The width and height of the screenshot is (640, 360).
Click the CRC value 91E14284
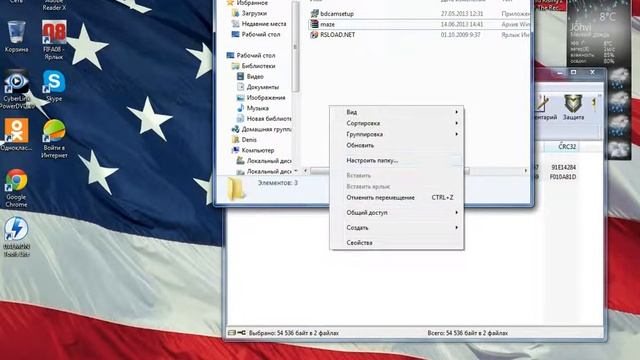tap(563, 167)
